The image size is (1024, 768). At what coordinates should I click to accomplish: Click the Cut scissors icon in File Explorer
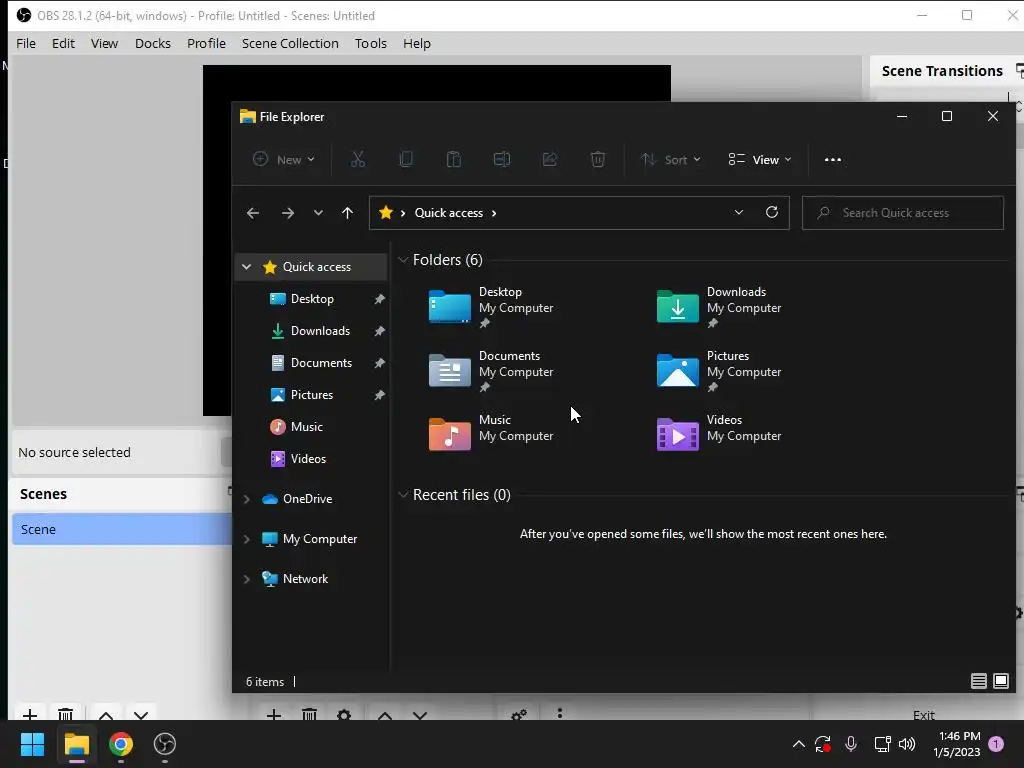[358, 159]
